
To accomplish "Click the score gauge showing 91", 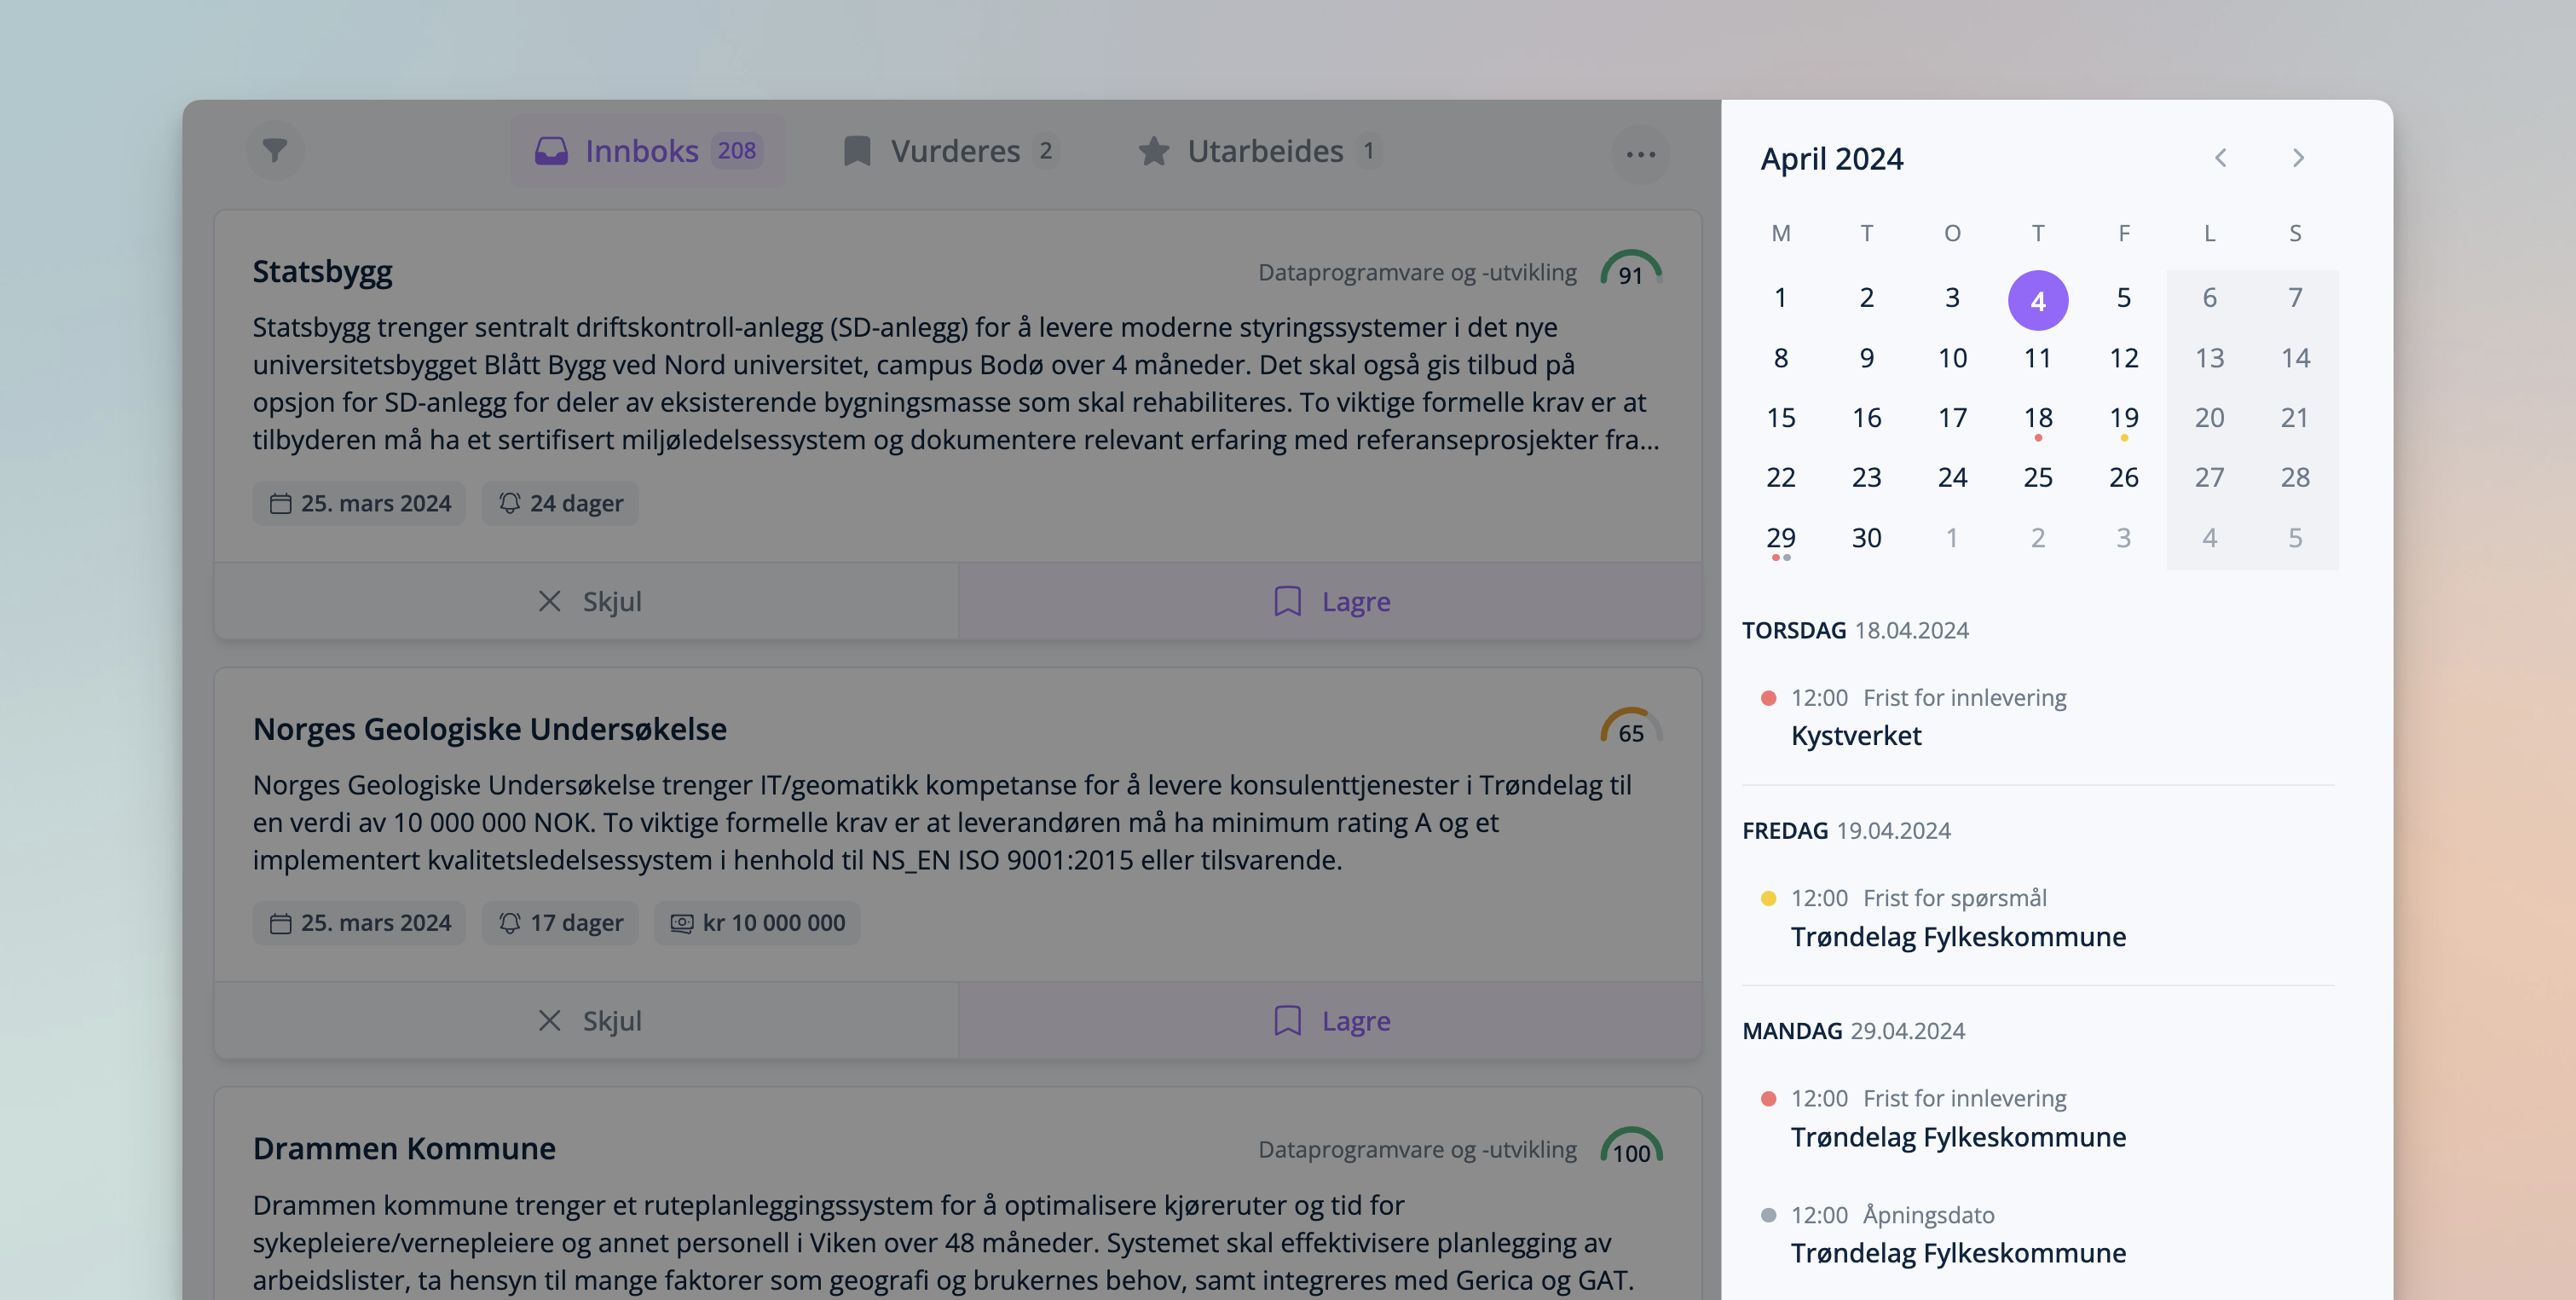I will 1630,271.
